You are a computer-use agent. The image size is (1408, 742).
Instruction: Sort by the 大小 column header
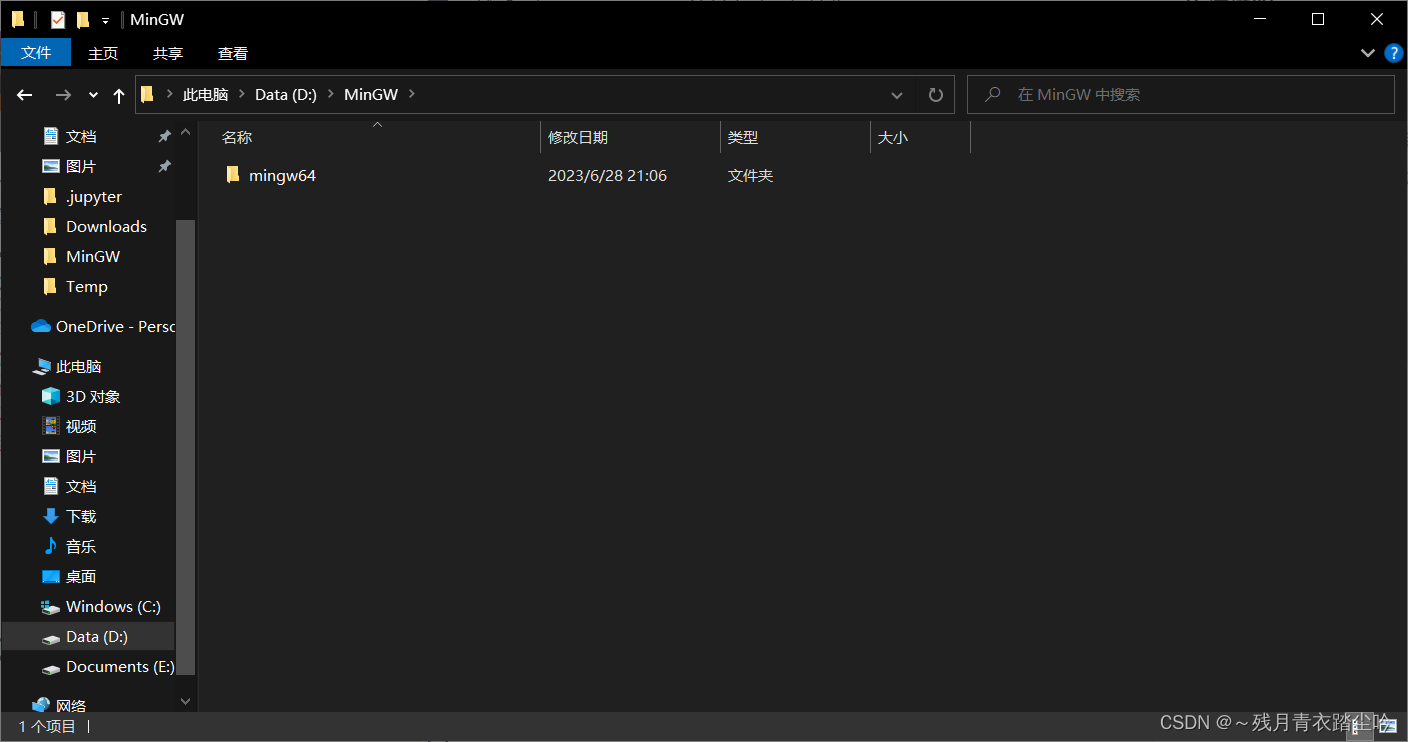pos(920,137)
